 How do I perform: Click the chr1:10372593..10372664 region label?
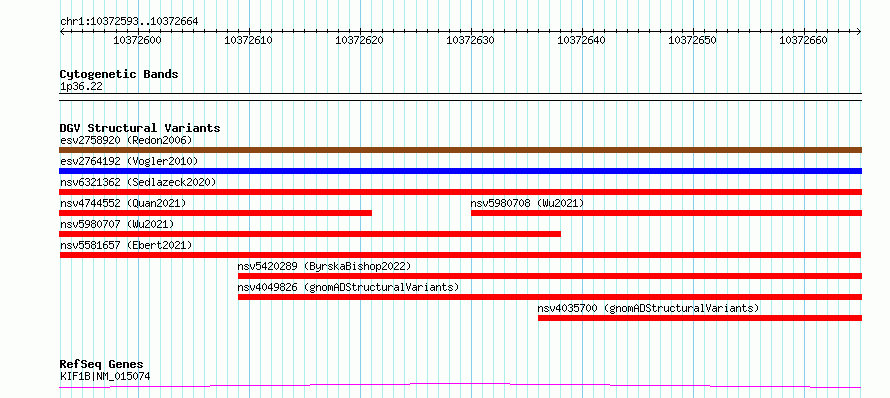tap(129, 22)
